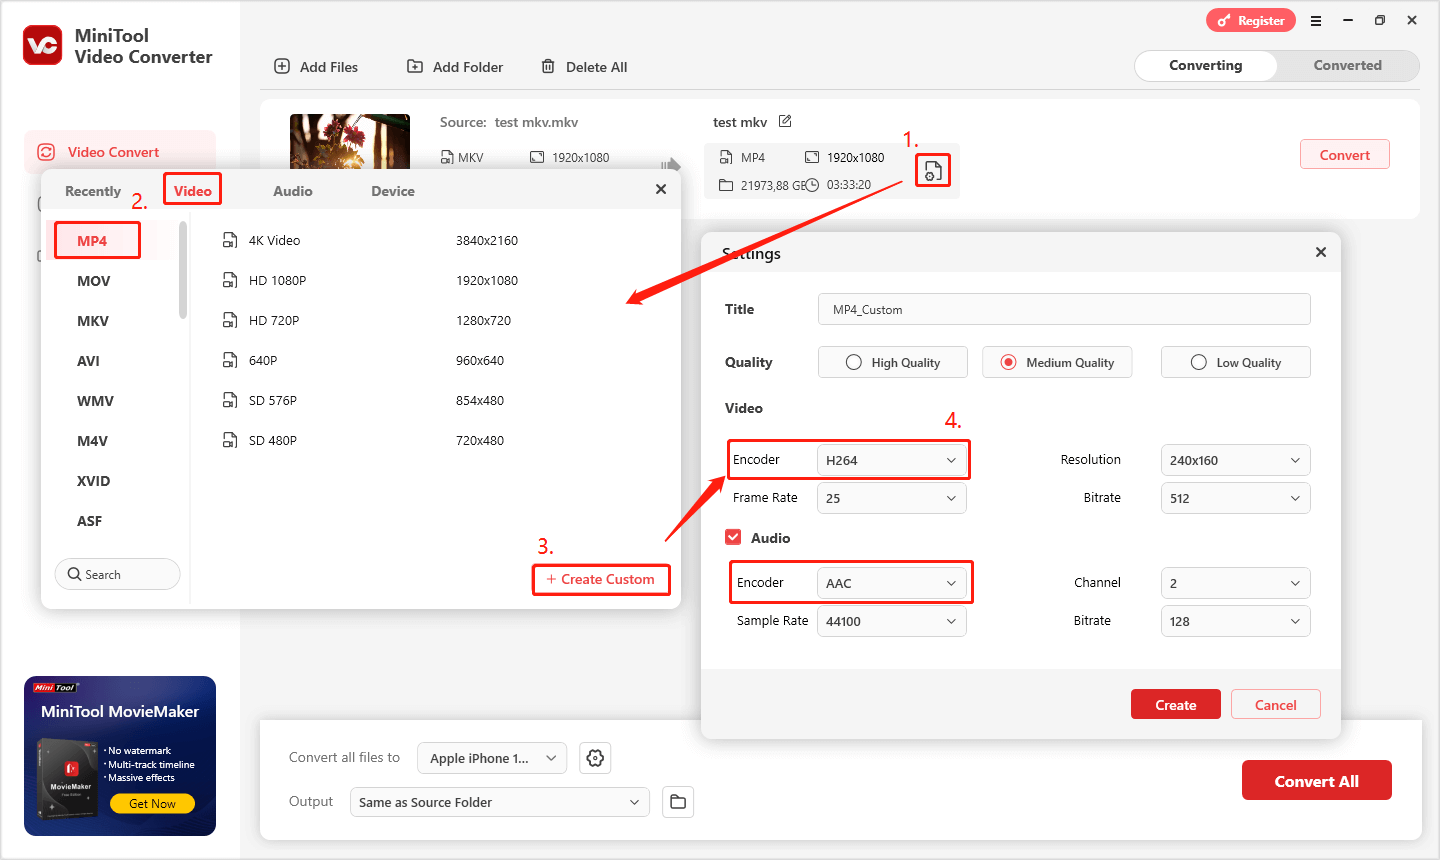Click the MiniTool Video Converter logo
The height and width of the screenshot is (860, 1440).
(43, 45)
